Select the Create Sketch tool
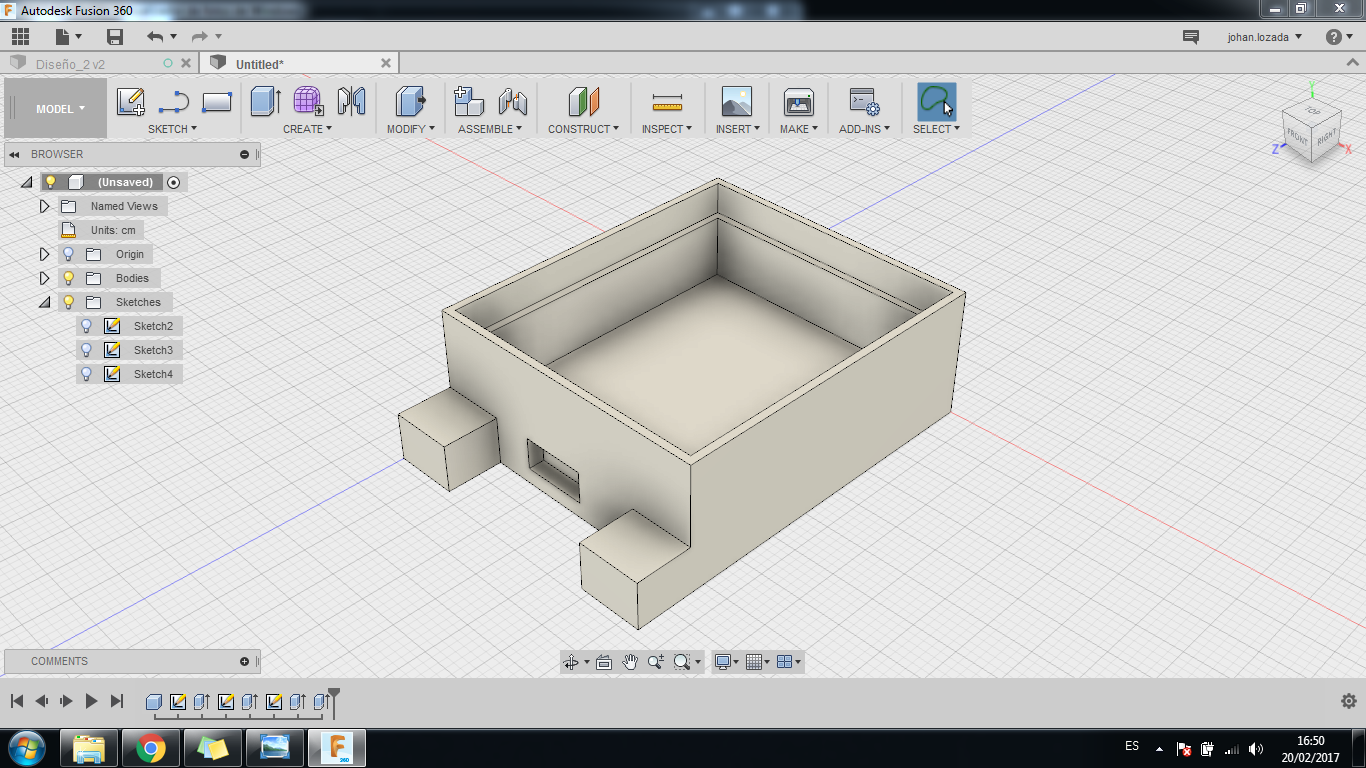Viewport: 1366px width, 768px height. [131, 102]
